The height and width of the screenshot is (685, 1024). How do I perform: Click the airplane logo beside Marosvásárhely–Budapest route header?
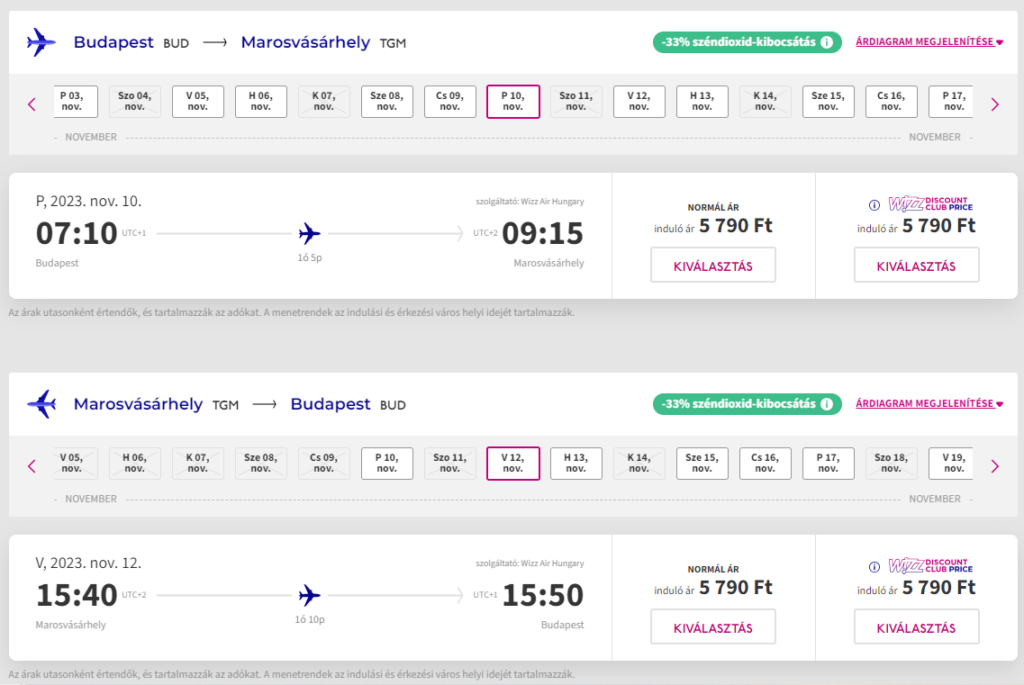point(41,404)
